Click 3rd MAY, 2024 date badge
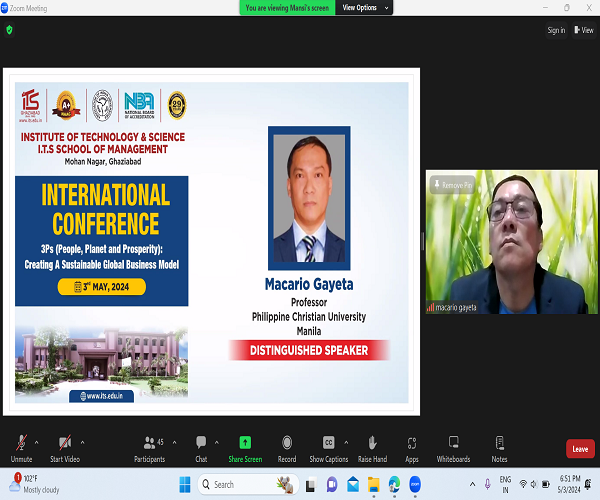This screenshot has height=500, width=600. [x=102, y=287]
